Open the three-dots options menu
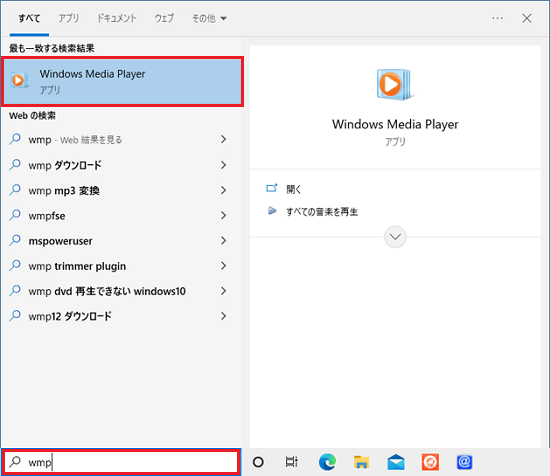This screenshot has width=550, height=476. pyautogui.click(x=497, y=18)
